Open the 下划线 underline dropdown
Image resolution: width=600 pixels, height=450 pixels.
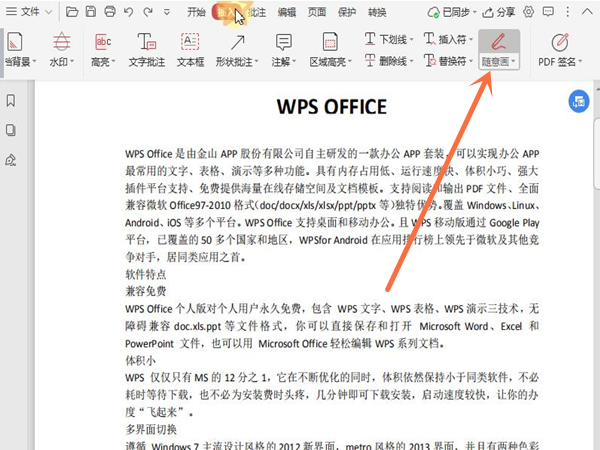point(415,40)
